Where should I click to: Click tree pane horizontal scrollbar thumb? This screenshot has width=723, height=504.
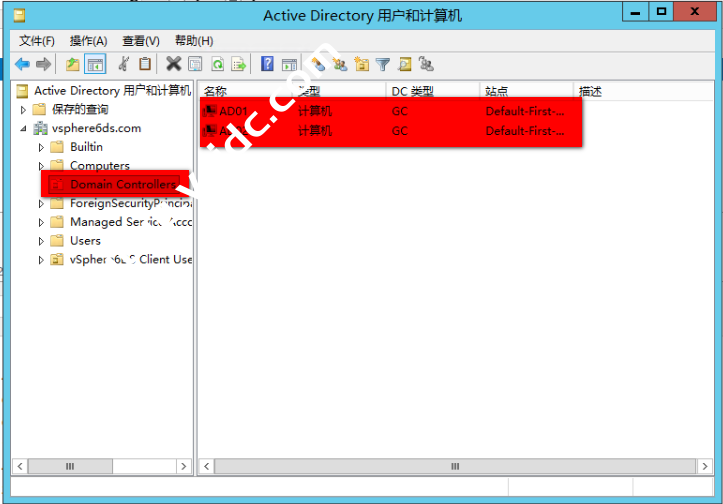(70, 466)
